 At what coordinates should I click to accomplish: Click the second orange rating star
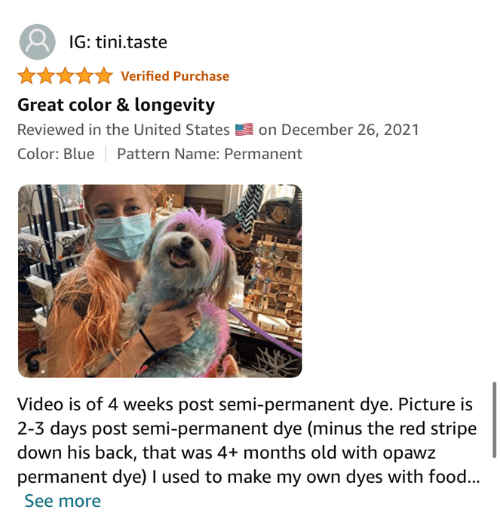pos(46,76)
